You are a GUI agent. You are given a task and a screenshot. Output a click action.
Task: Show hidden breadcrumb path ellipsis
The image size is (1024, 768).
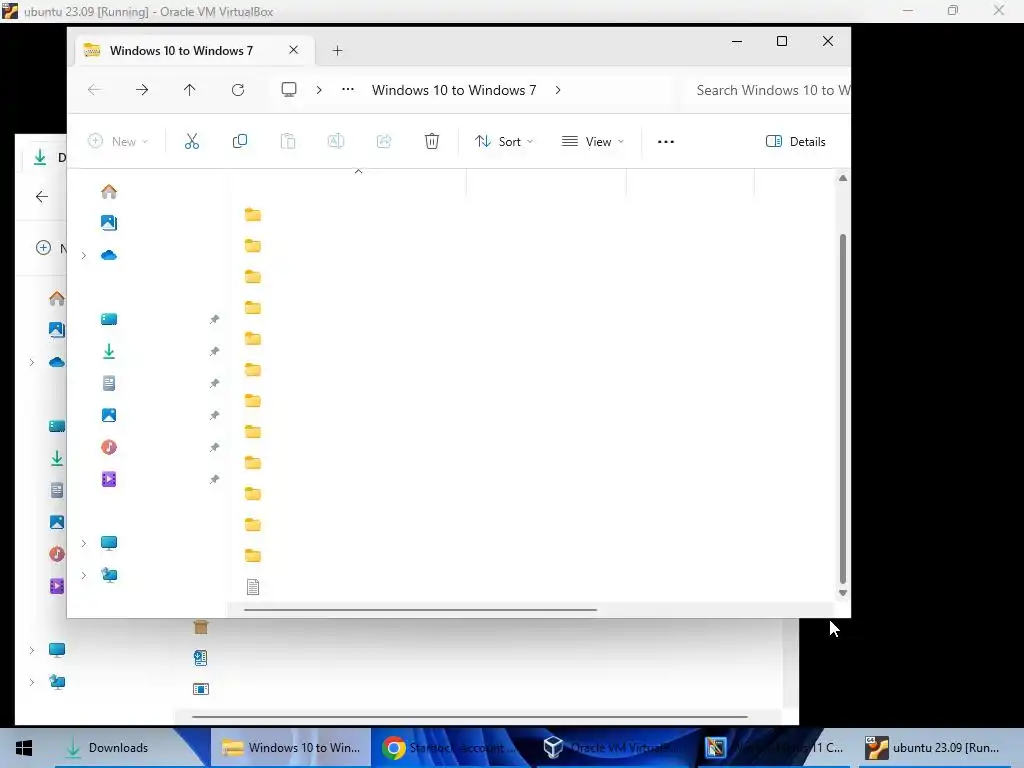pos(348,89)
